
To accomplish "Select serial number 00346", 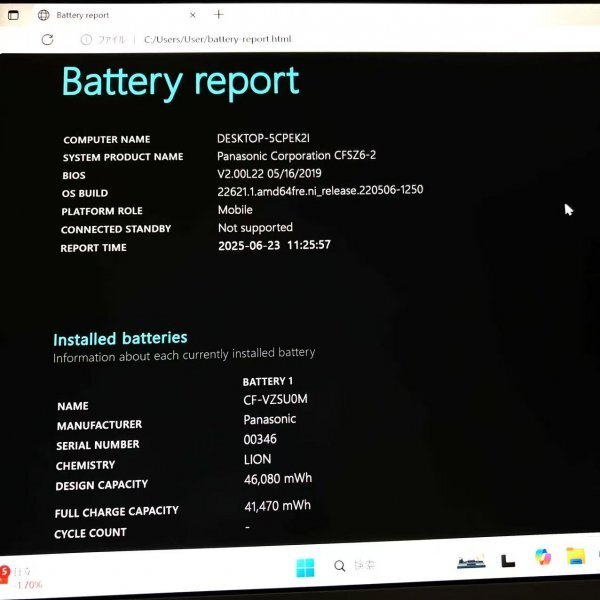I will pyautogui.click(x=260, y=439).
